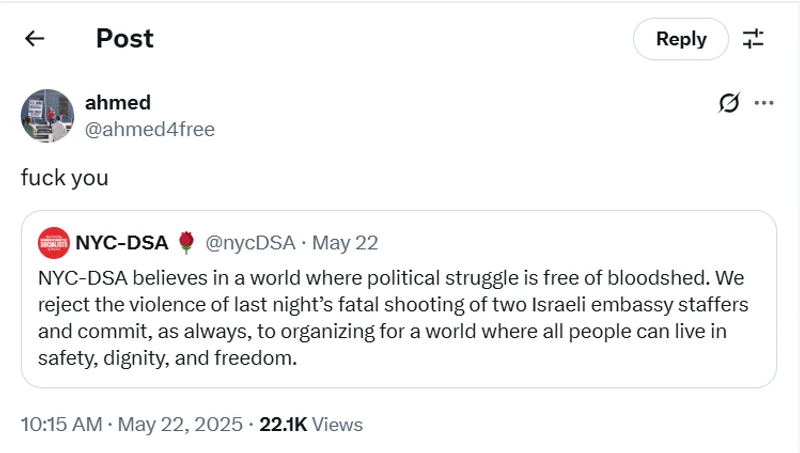Open the NYC-DSA account name
800x453 pixels.
[x=121, y=243]
